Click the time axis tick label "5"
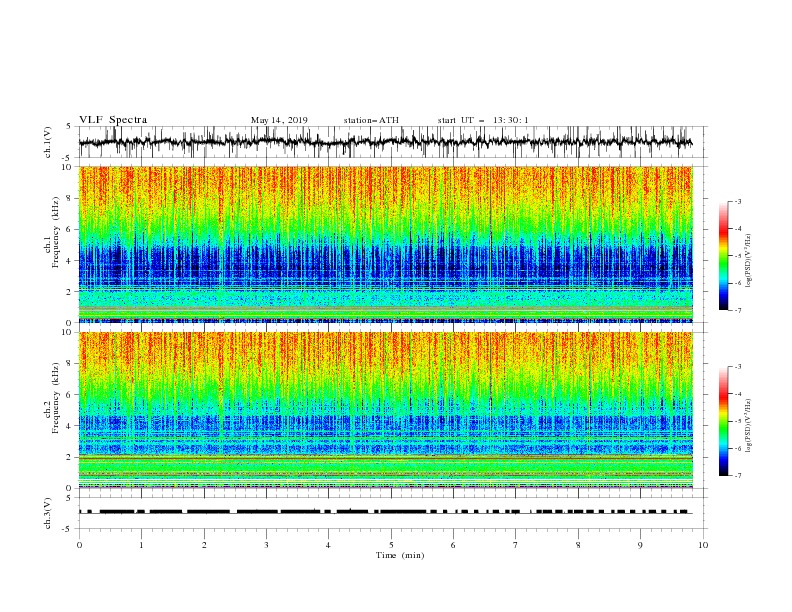Screen dimensions: 792x612 391,545
